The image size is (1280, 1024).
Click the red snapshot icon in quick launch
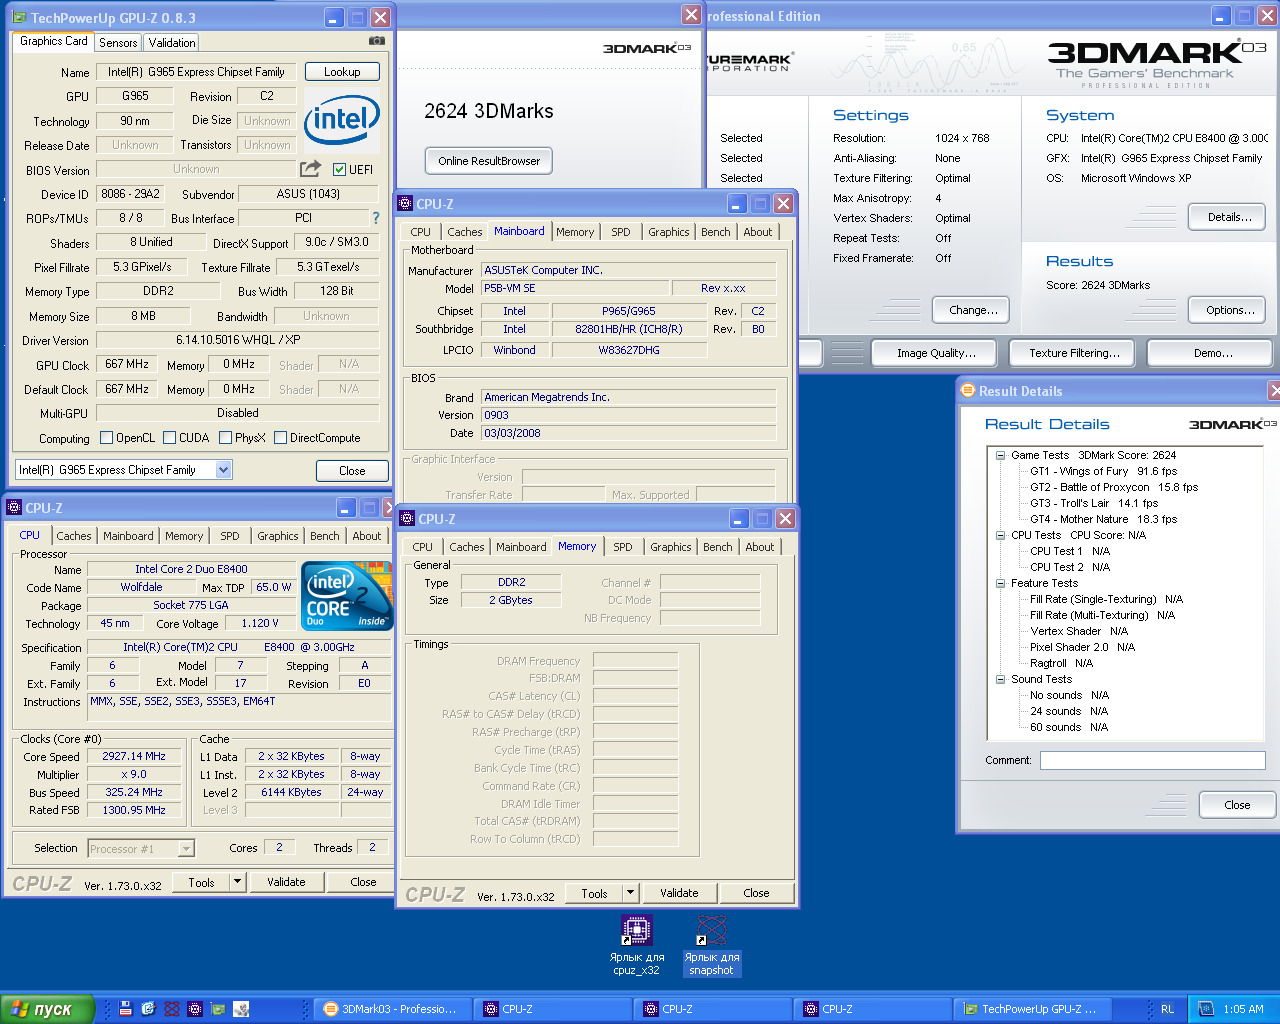pyautogui.click(x=172, y=1009)
